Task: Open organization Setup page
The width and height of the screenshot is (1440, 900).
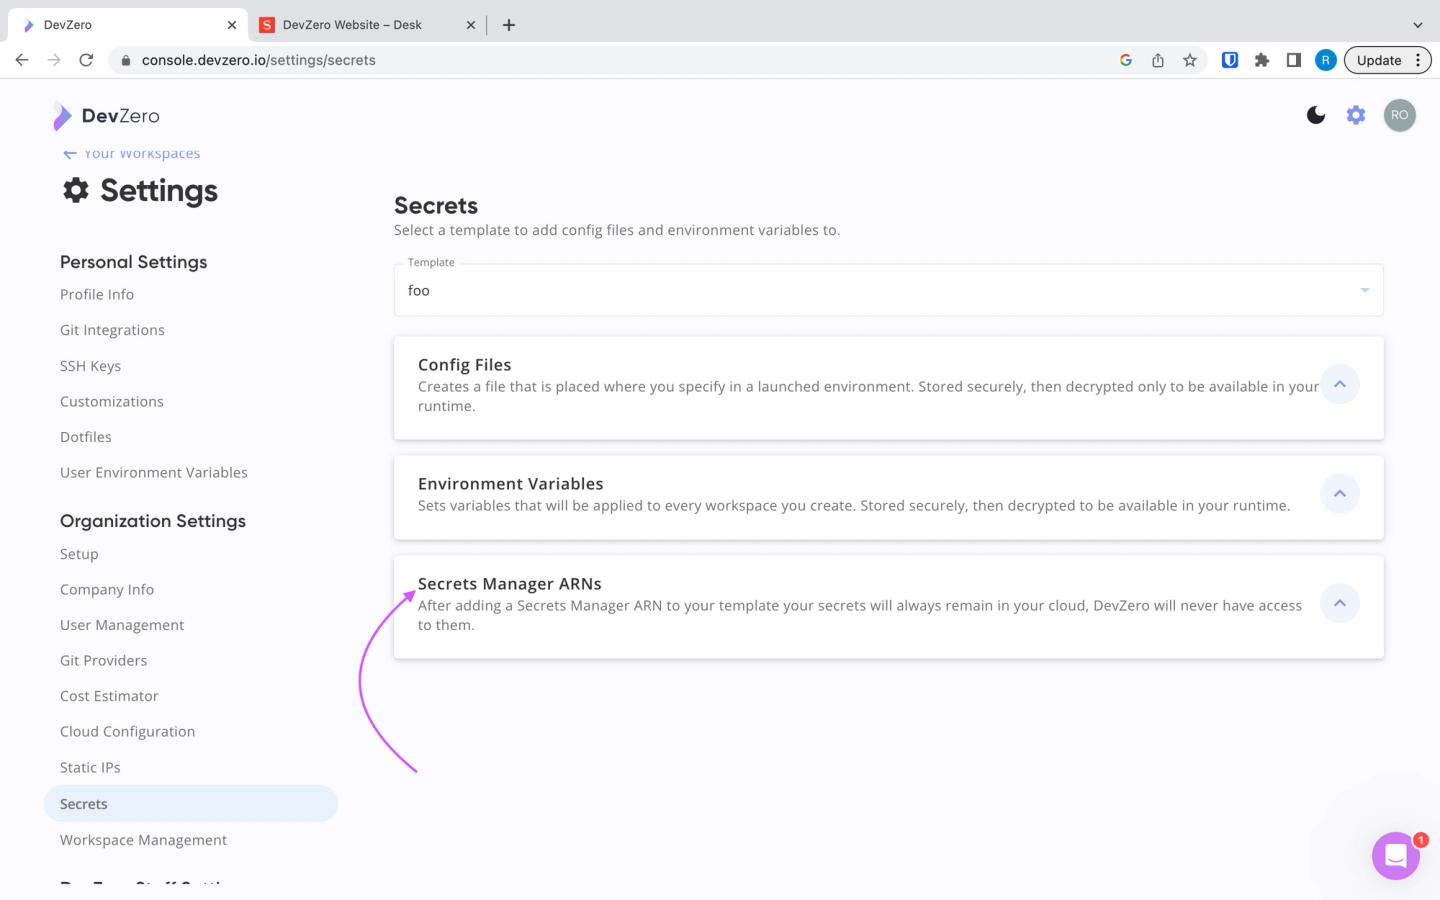Action: tap(79, 554)
